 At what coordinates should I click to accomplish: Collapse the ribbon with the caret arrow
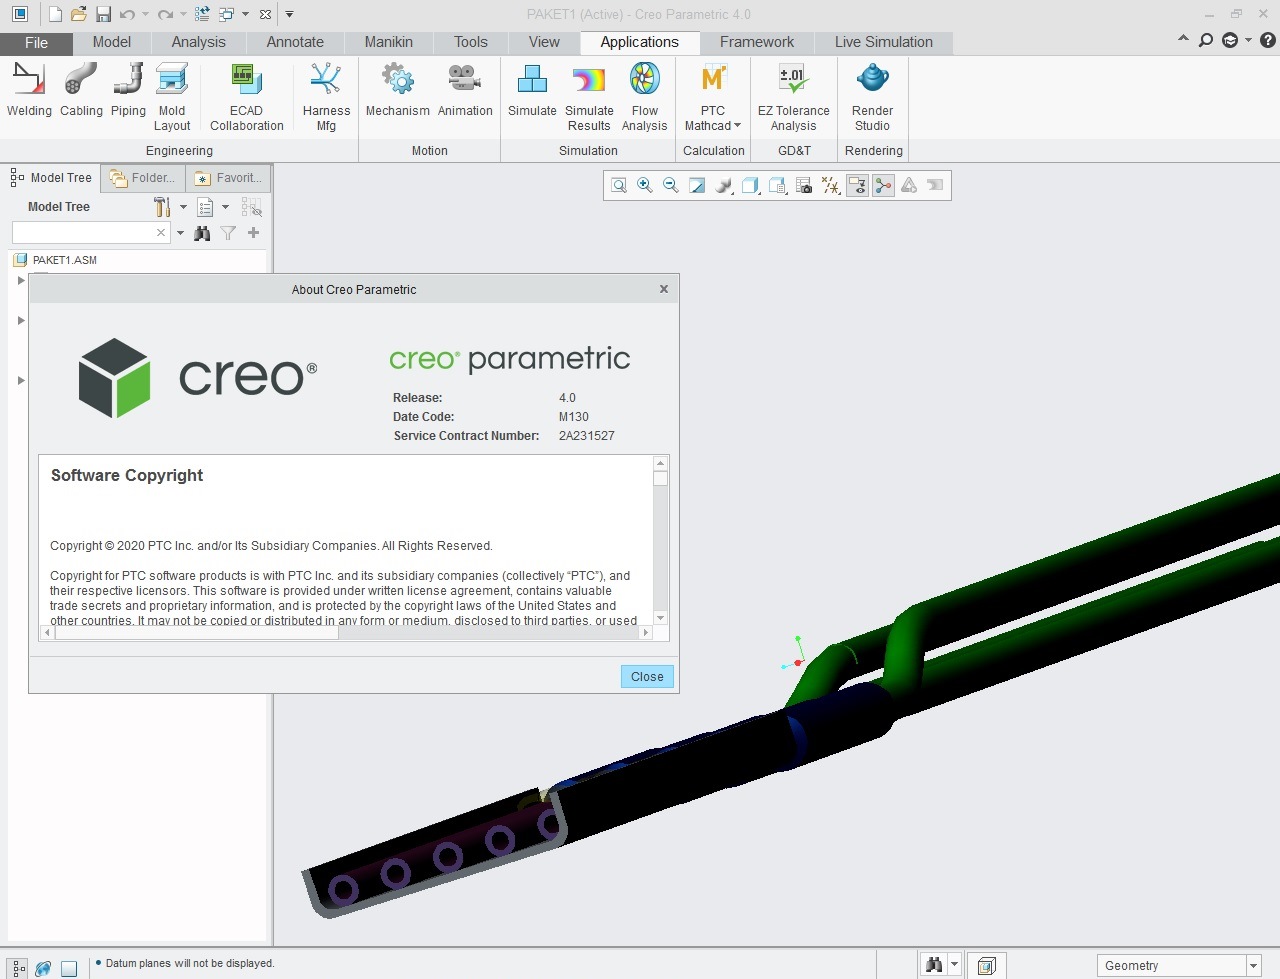pos(1183,40)
